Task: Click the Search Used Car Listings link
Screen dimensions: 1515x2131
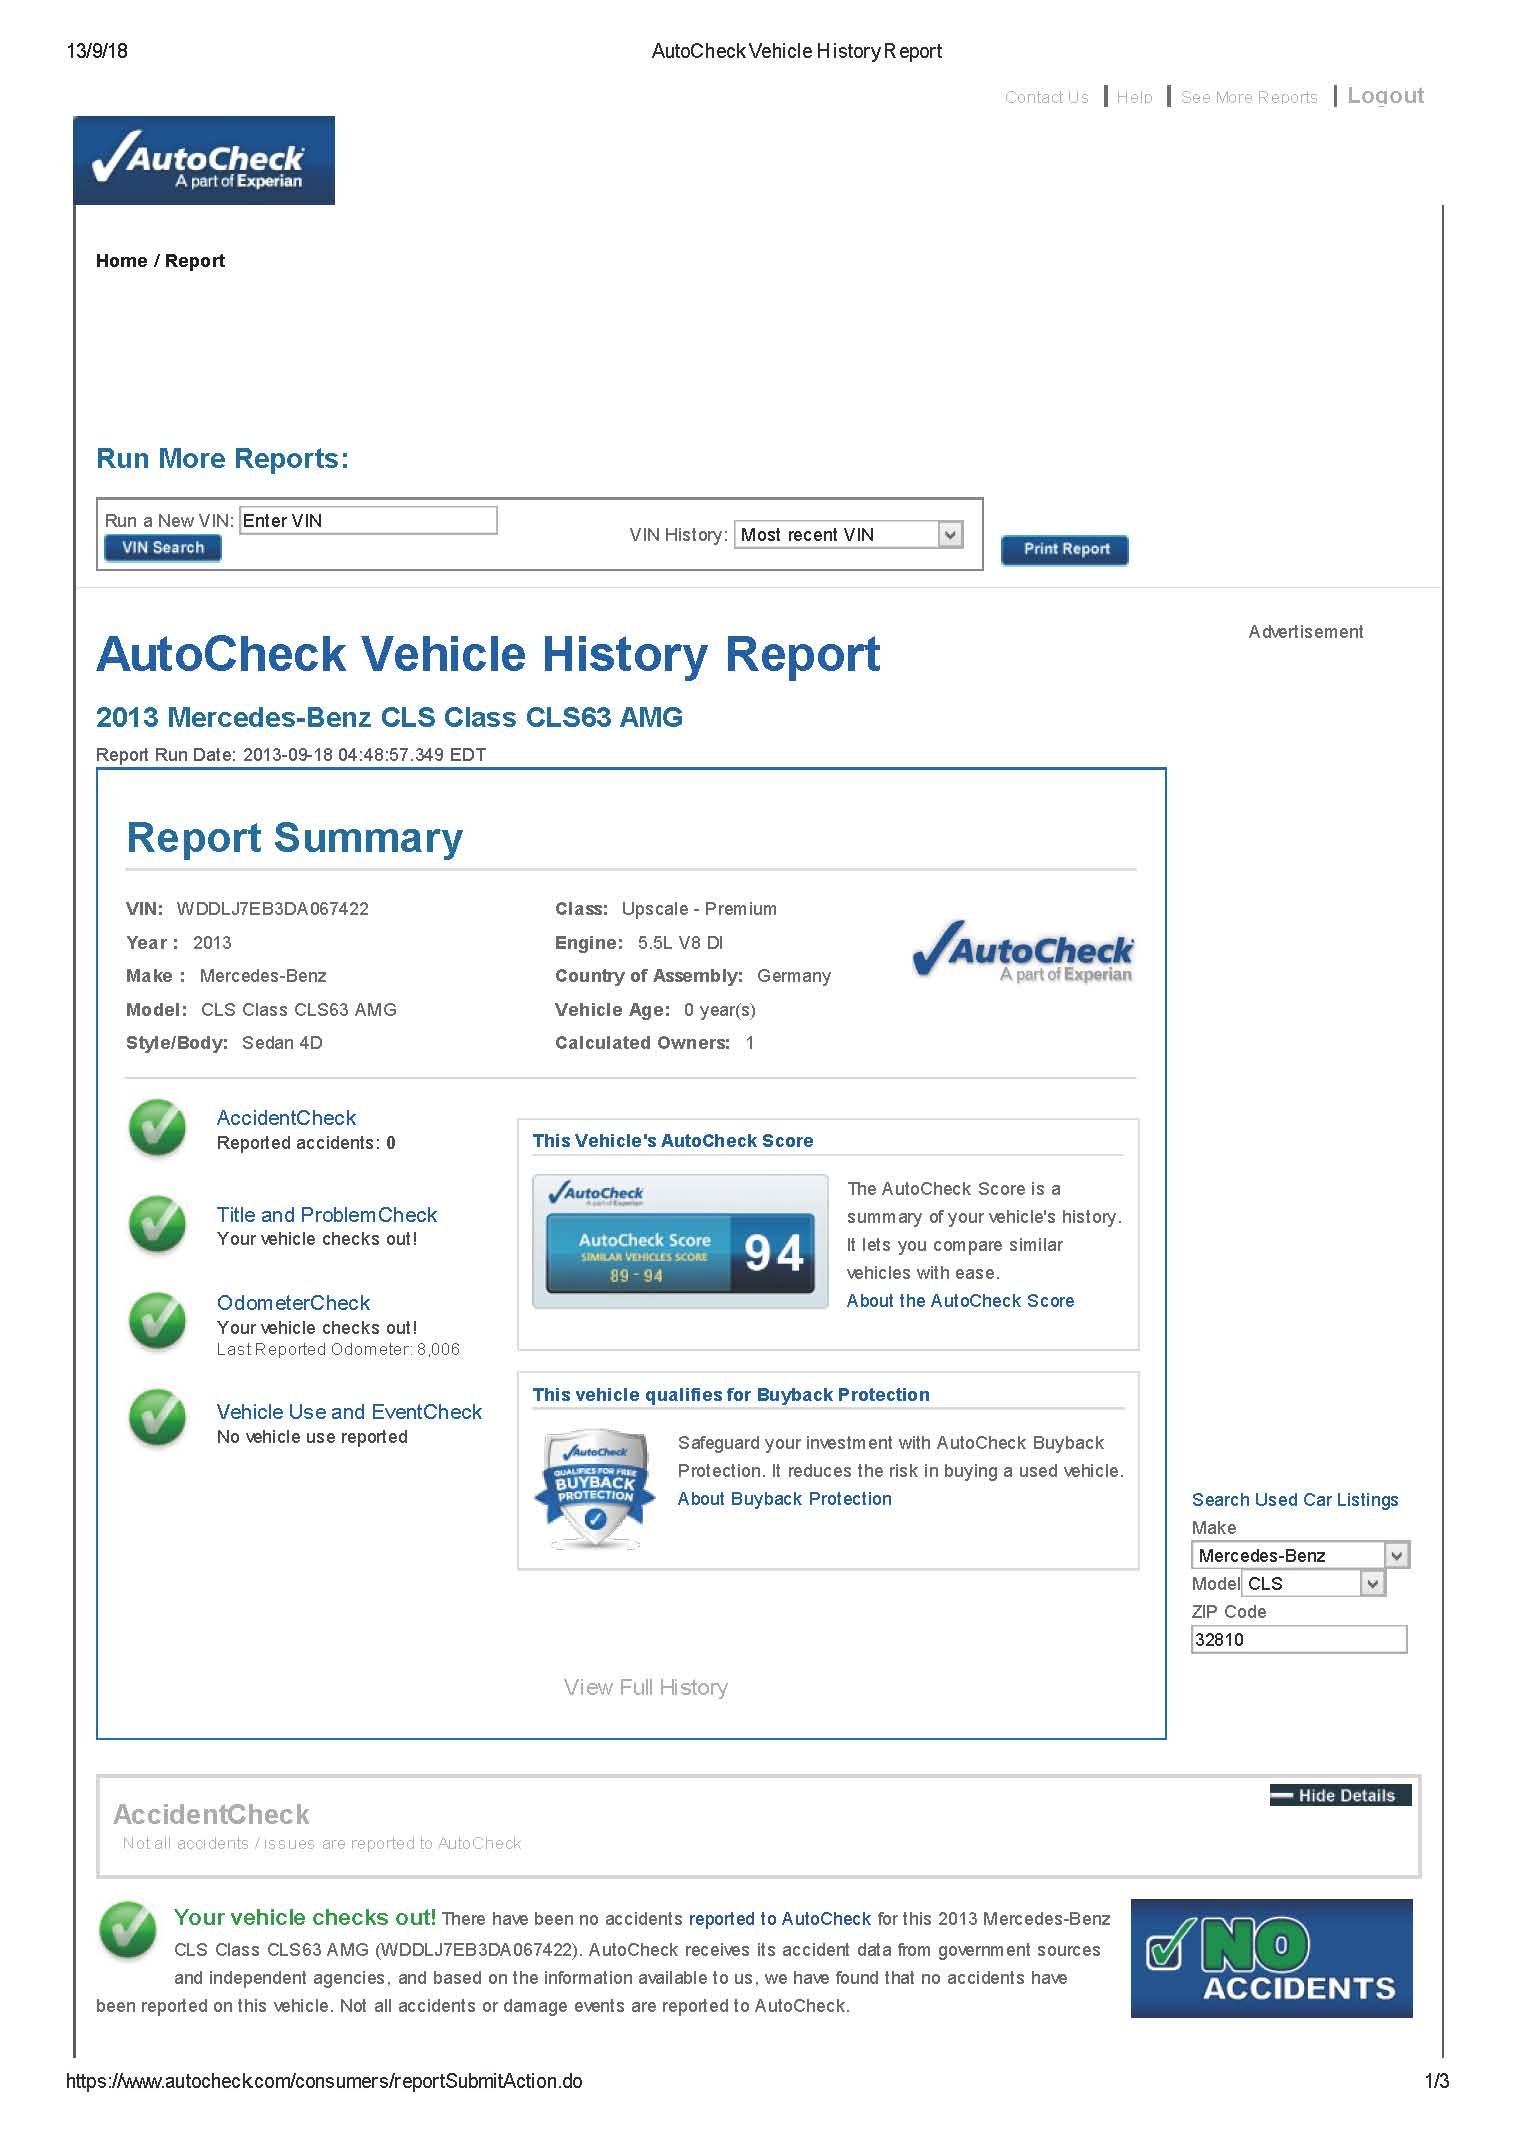Action: coord(1295,1500)
